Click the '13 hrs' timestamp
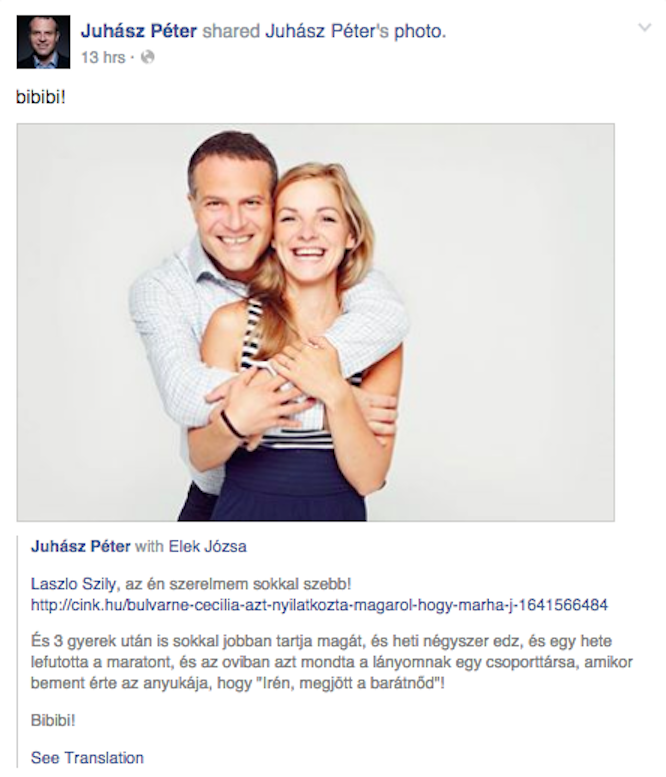Image resolution: width=666 pixels, height=777 pixels. click(x=103, y=57)
